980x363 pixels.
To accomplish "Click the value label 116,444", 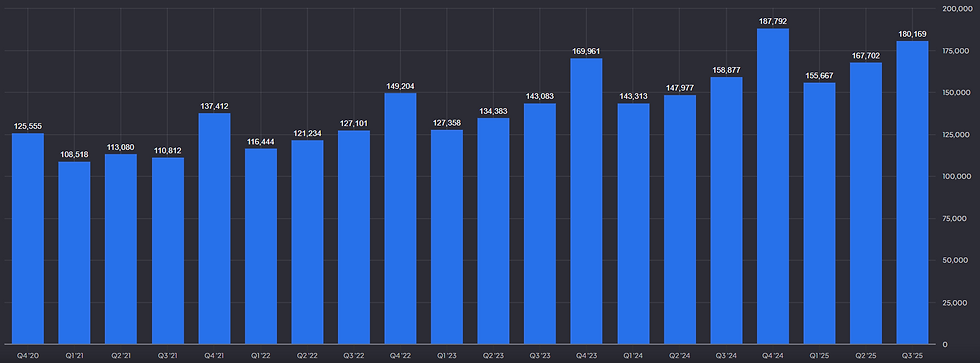I will coord(261,142).
